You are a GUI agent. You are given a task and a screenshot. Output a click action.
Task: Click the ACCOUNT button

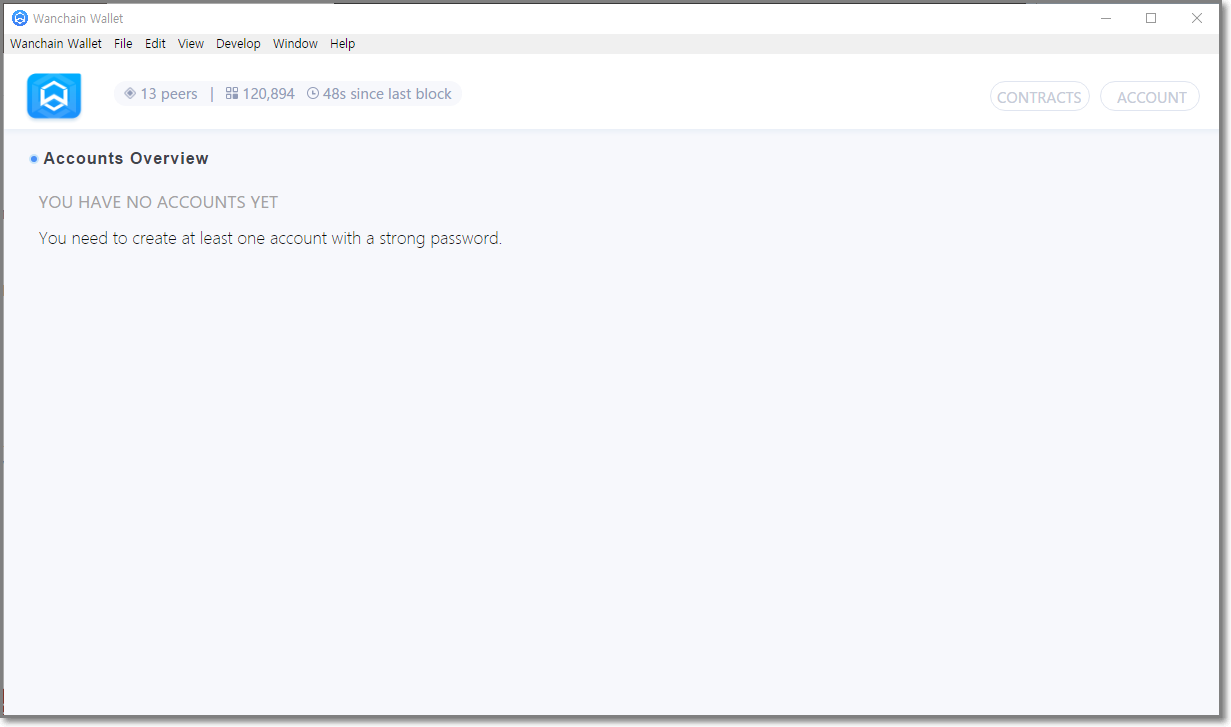(x=1151, y=97)
